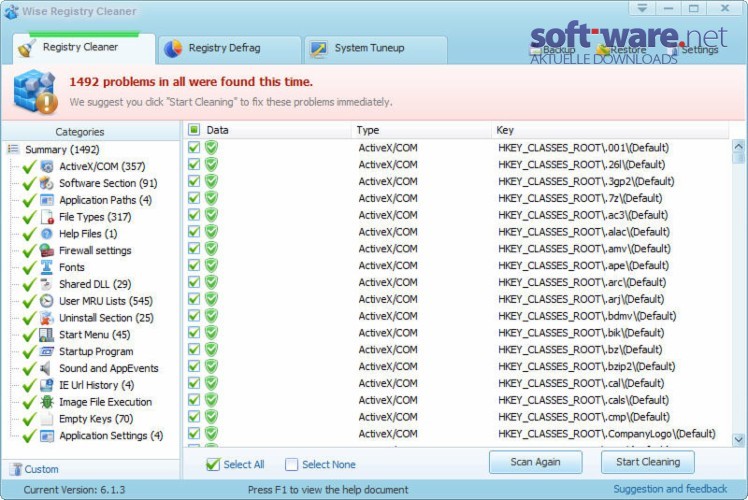This screenshot has width=748, height=500.
Task: Uncheck the .7z registry entry checkbox
Action: click(x=194, y=198)
